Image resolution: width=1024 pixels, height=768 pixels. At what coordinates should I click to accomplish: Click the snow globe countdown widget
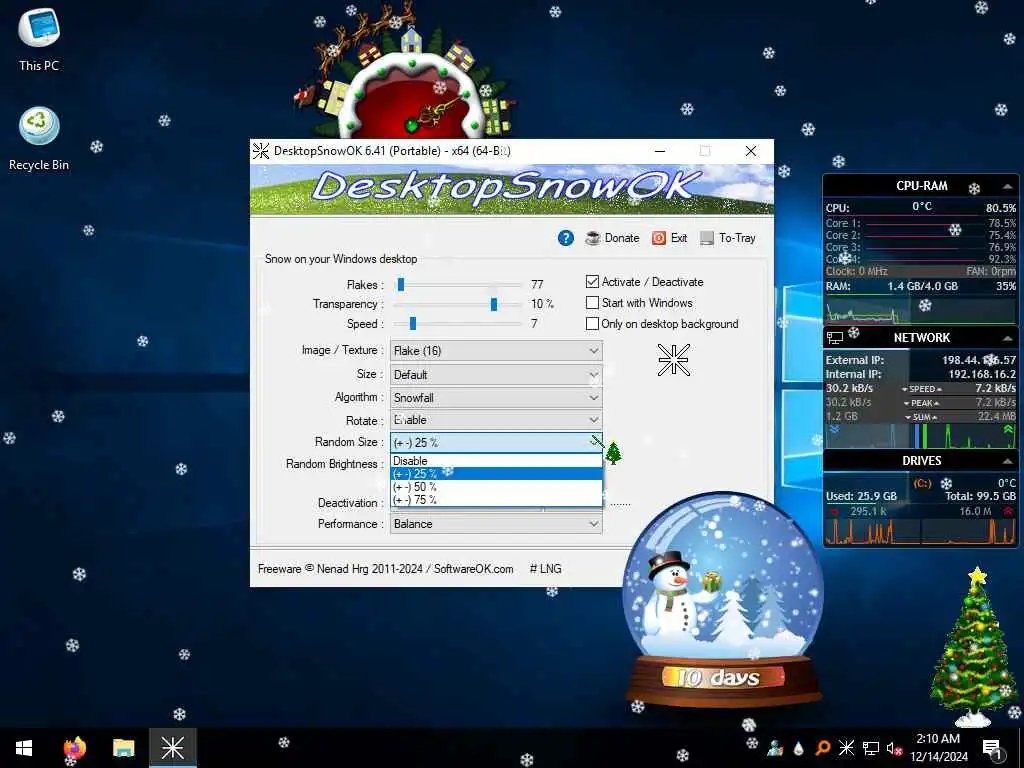(x=724, y=601)
